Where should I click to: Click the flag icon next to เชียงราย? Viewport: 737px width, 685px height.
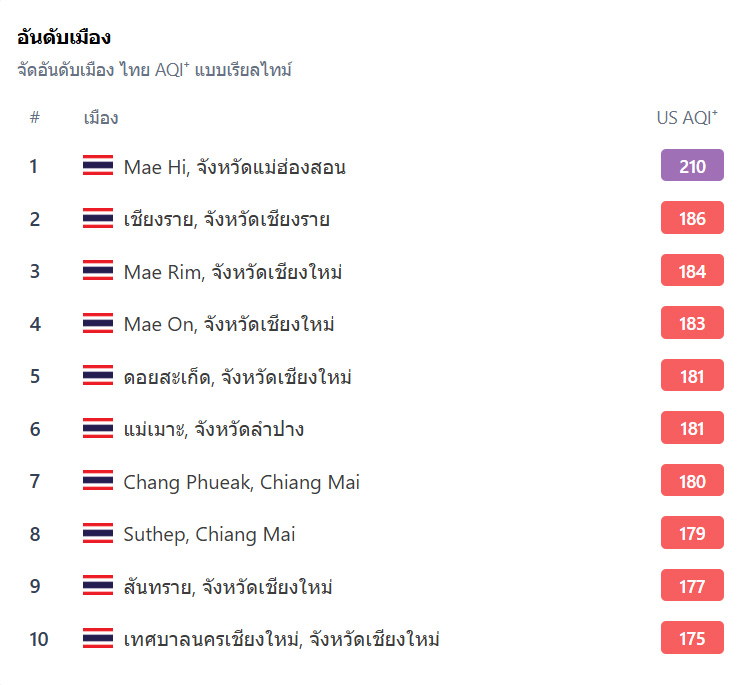click(98, 218)
